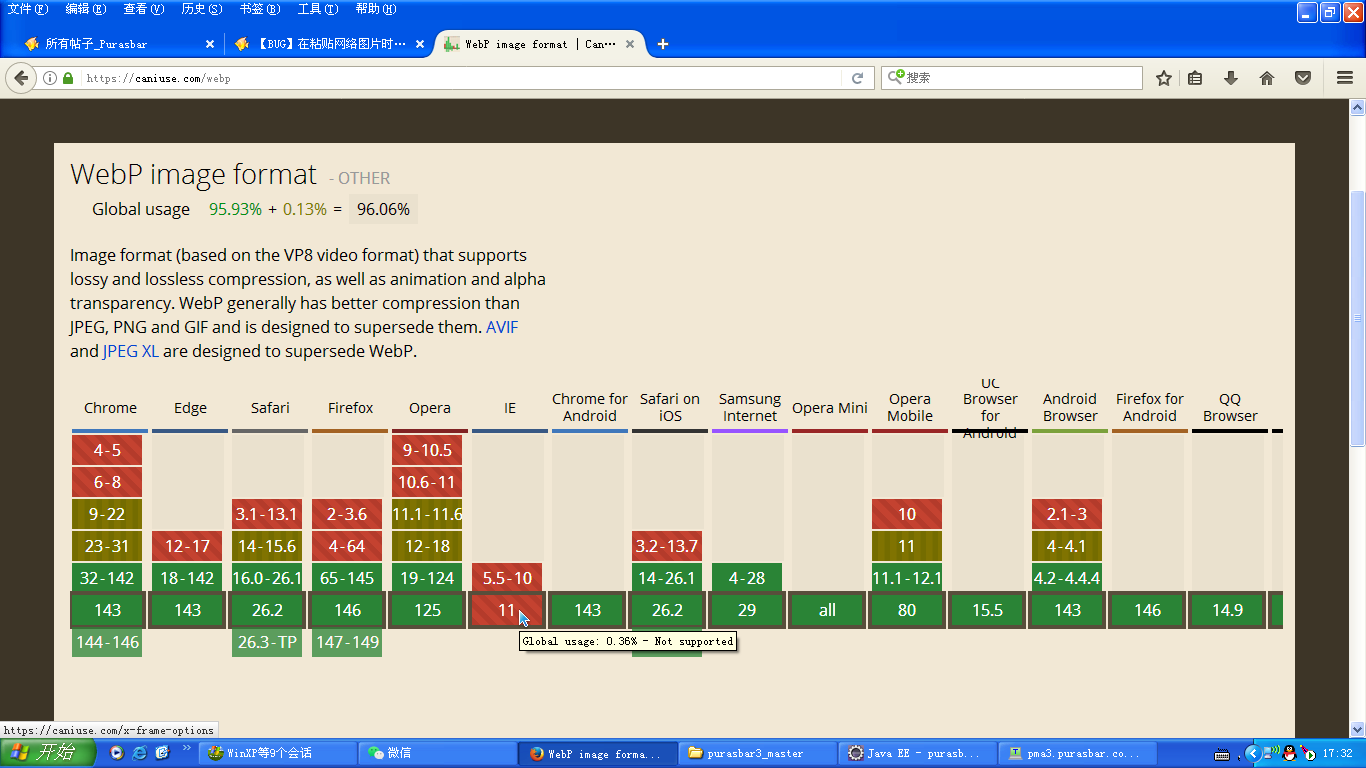Viewport: 1366px width, 768px height.
Task: Open a new tab with the plus button
Action: pyautogui.click(x=662, y=44)
